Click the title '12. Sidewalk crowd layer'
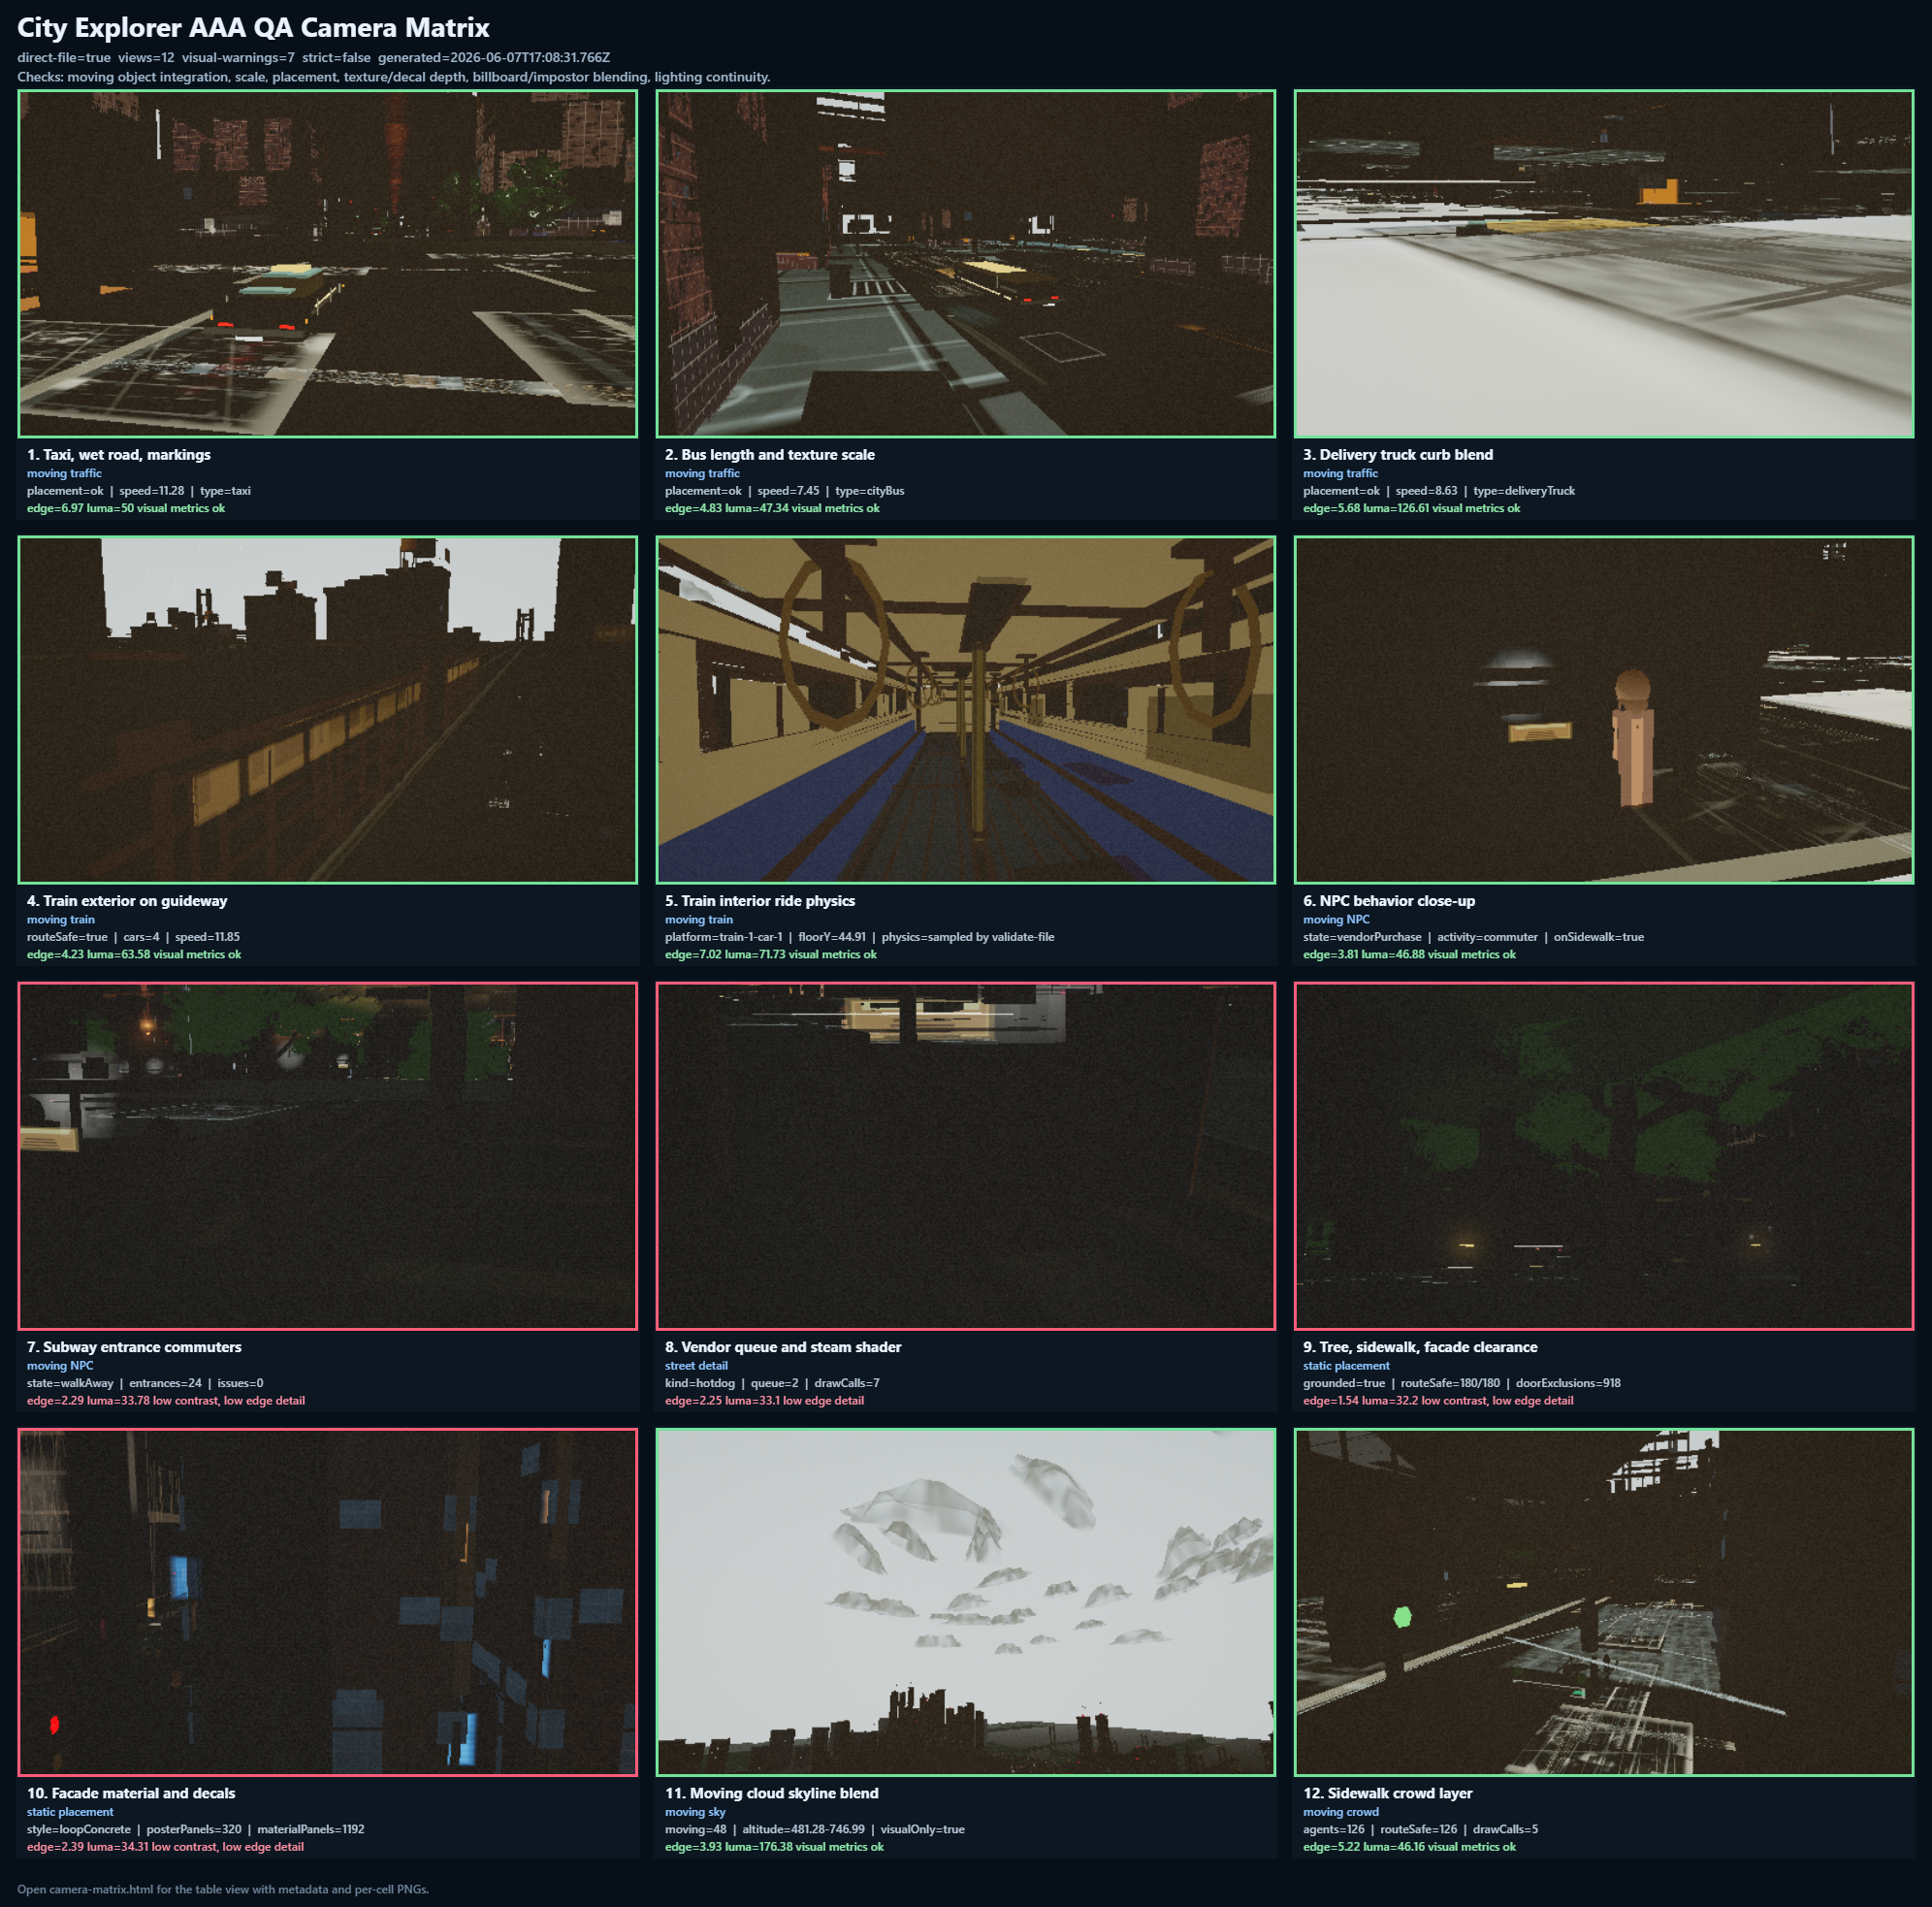 [x=1388, y=1793]
